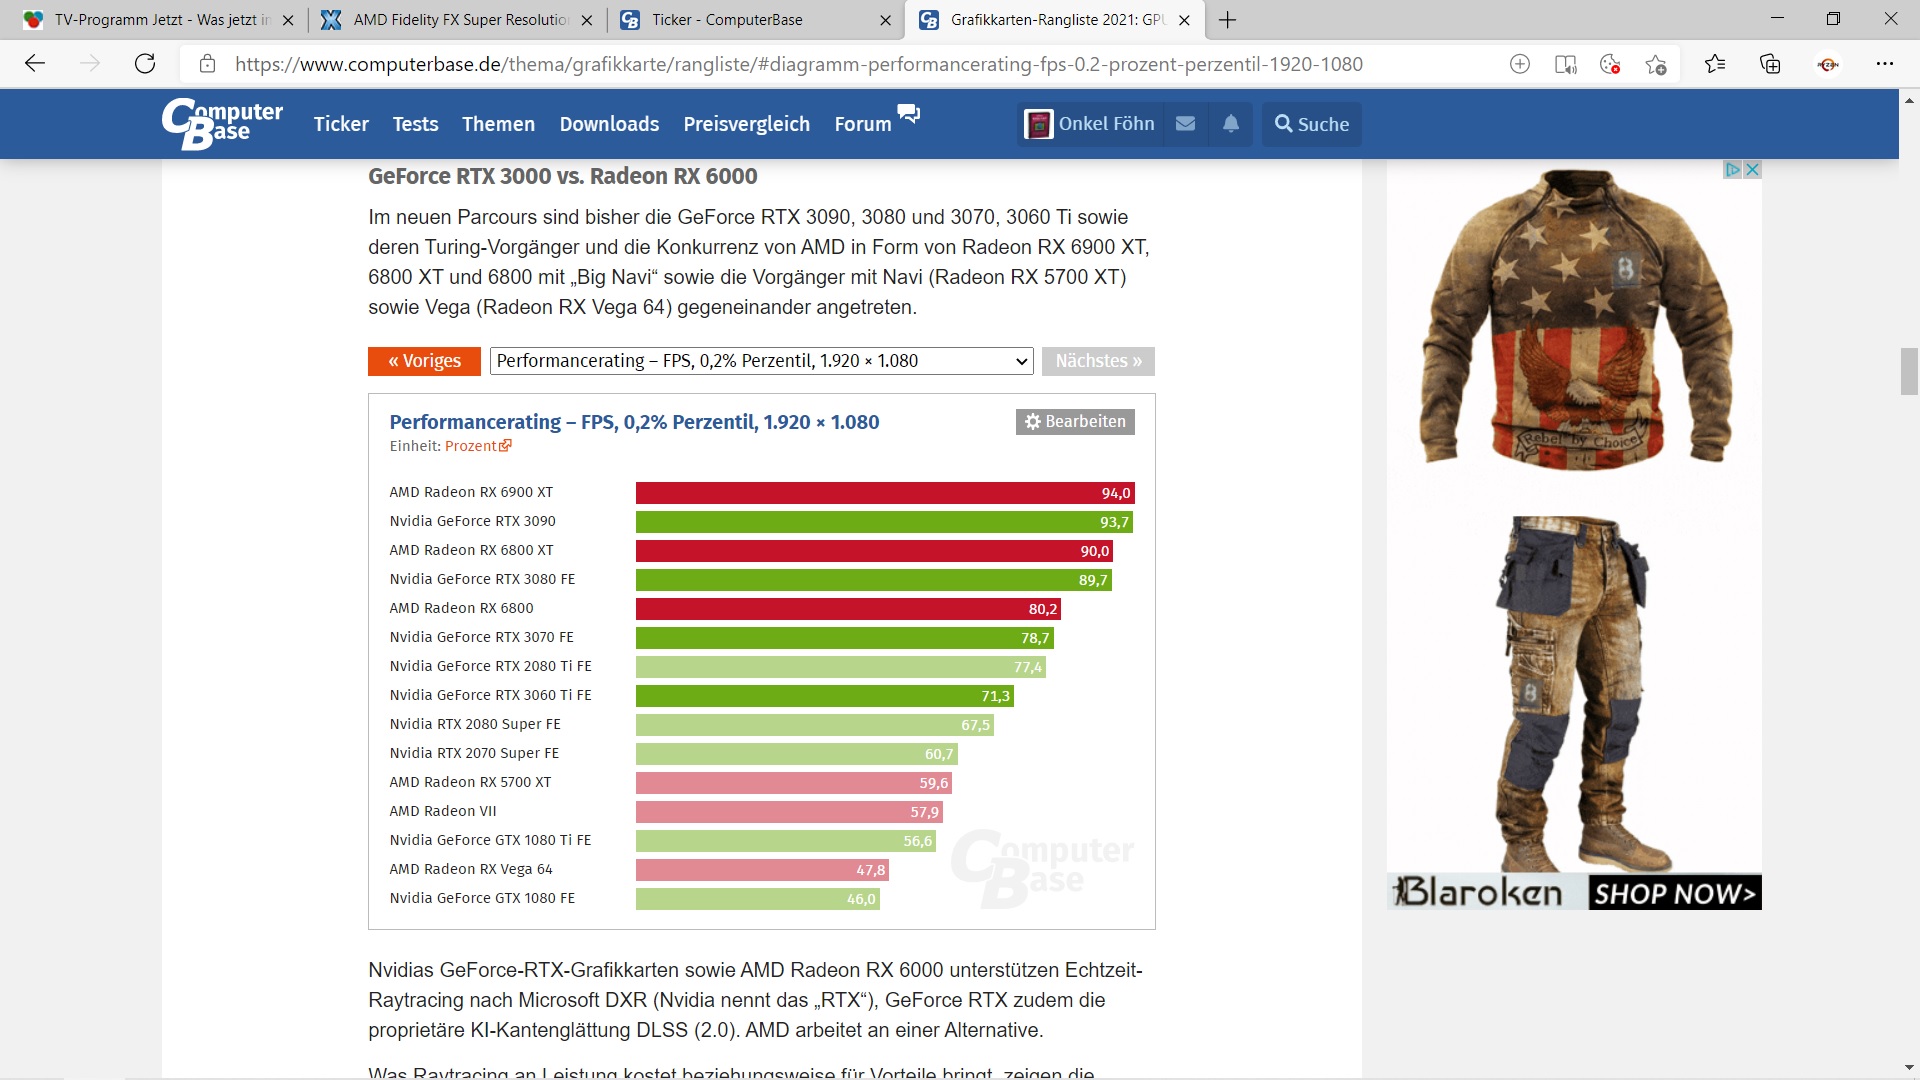Close the advertisement with X icon
Image resolution: width=1920 pixels, height=1080 pixels.
(1752, 169)
